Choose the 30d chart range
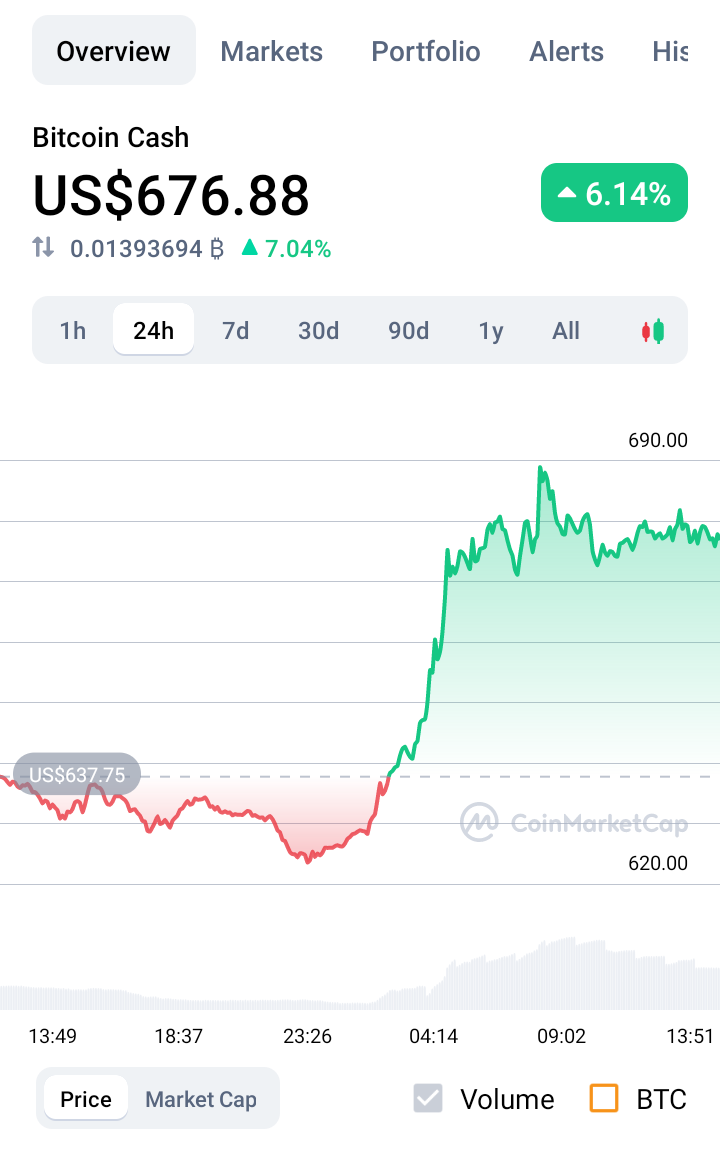Image resolution: width=720 pixels, height=1153 pixels. pos(318,331)
